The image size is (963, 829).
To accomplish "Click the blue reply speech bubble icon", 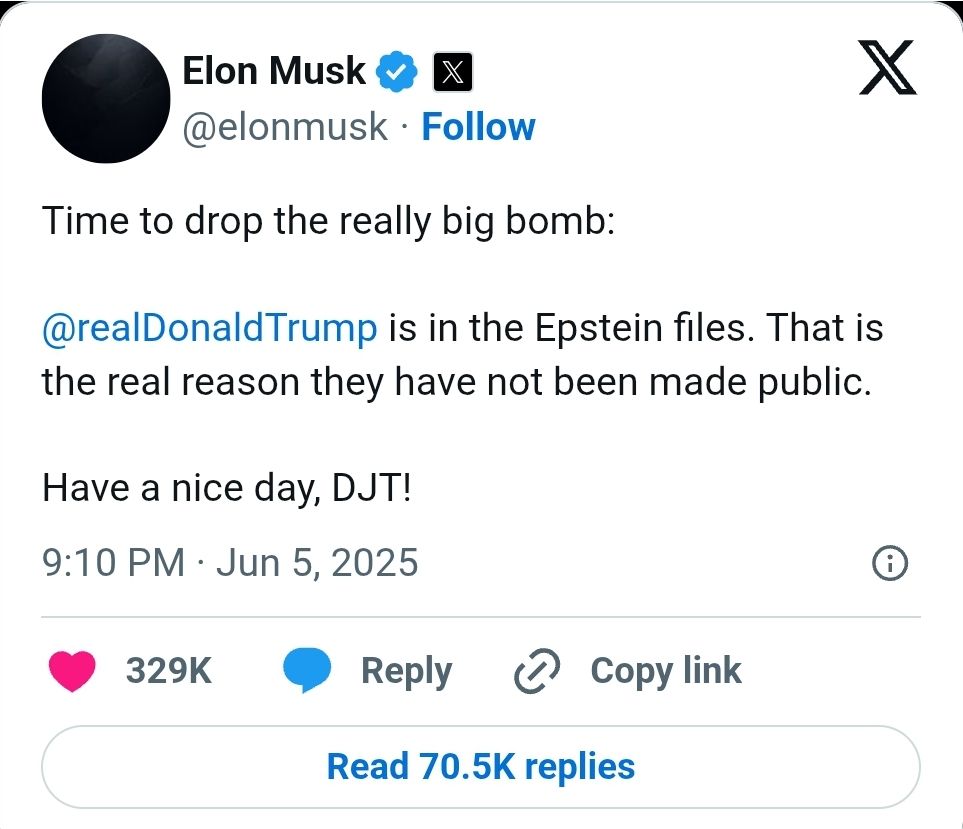I will tap(307, 671).
